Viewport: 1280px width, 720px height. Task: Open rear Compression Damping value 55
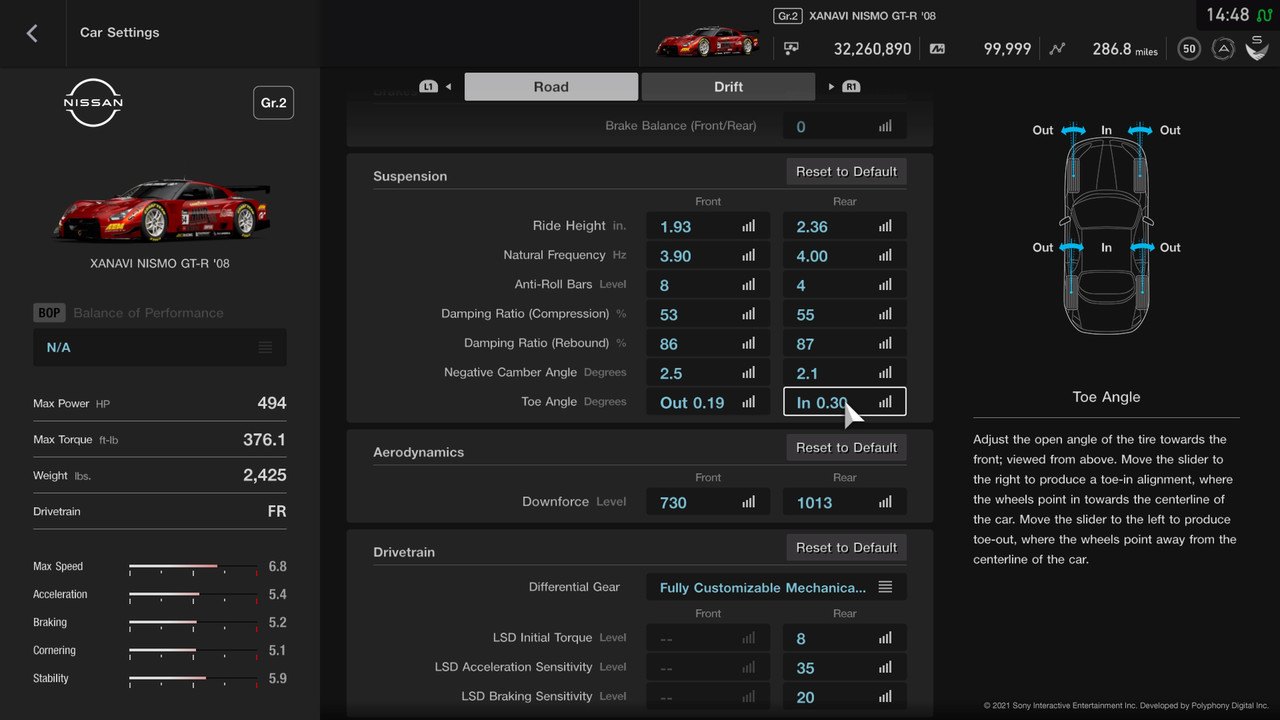point(845,314)
